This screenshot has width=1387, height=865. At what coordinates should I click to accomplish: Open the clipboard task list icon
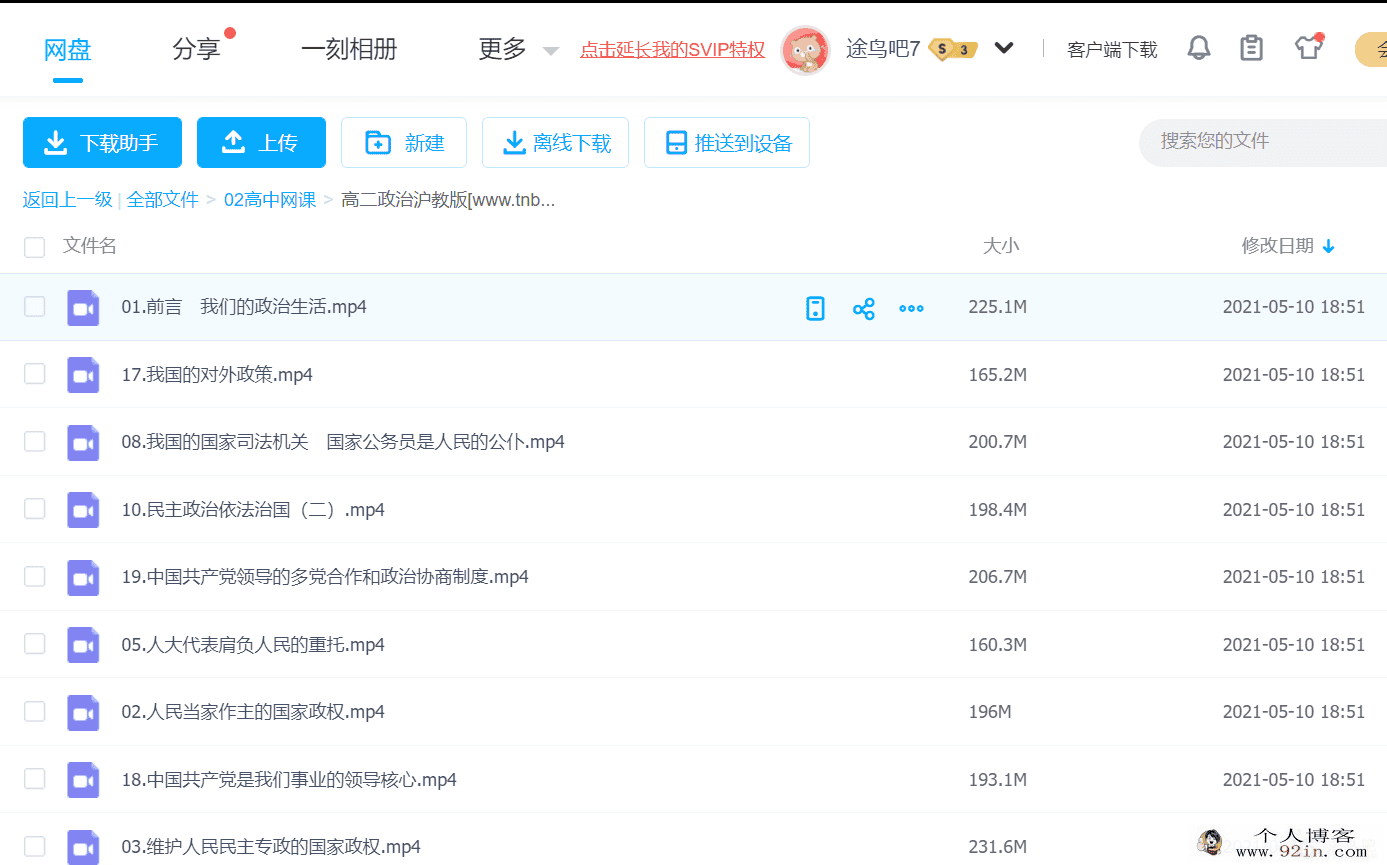point(1251,48)
